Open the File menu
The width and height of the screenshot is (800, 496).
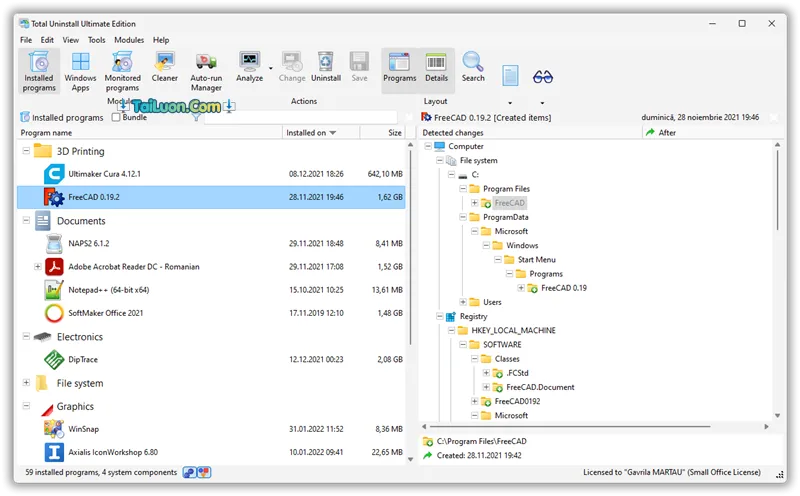(26, 40)
